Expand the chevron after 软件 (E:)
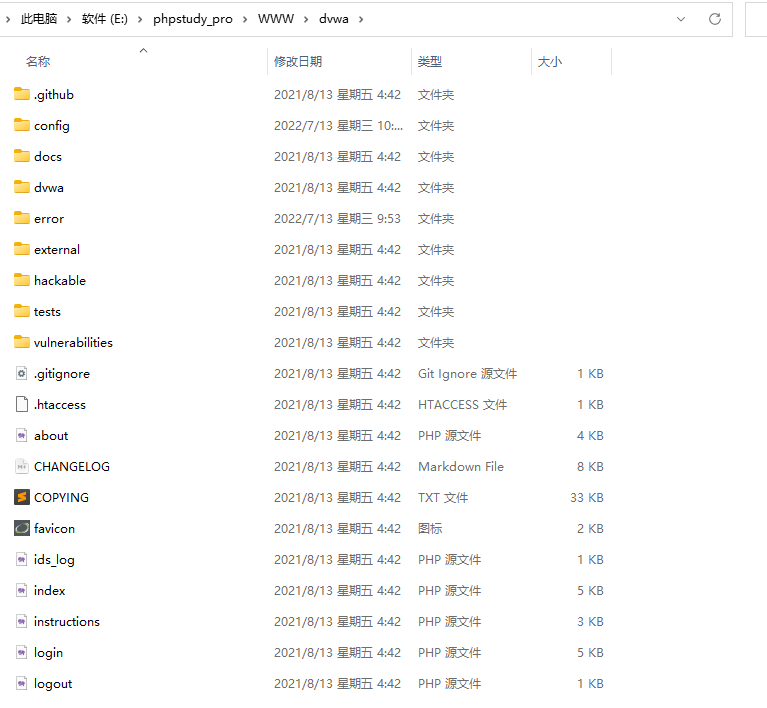The image size is (767, 708). coord(140,19)
